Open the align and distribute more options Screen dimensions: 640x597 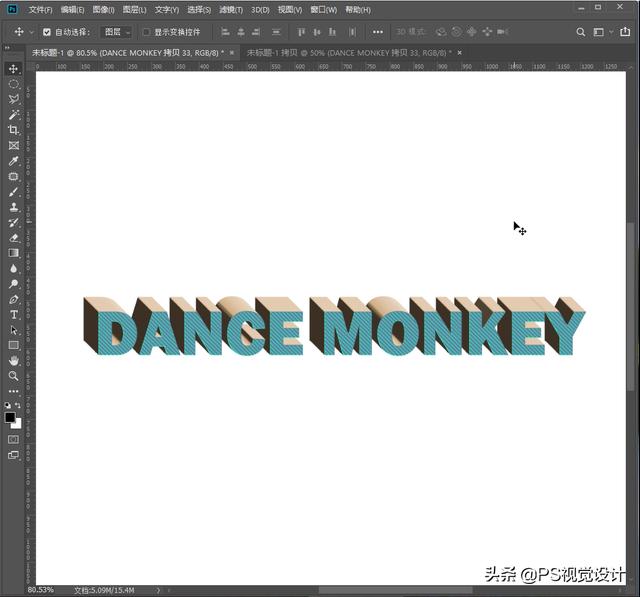click(378, 32)
